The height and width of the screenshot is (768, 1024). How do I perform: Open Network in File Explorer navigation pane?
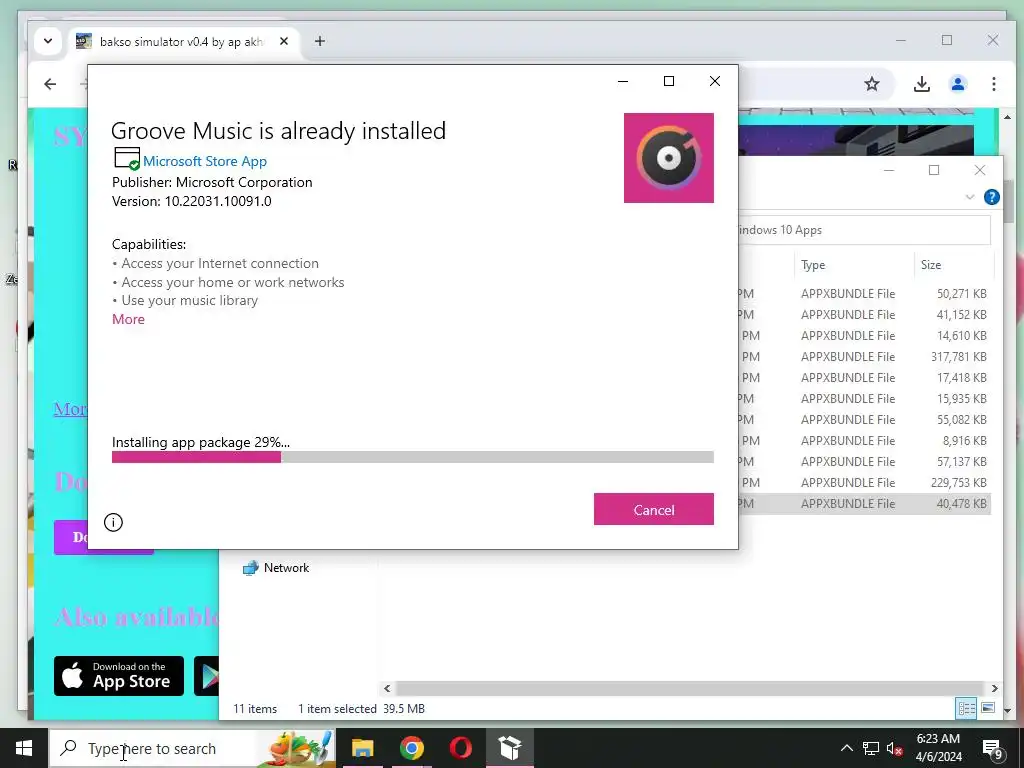276,568
